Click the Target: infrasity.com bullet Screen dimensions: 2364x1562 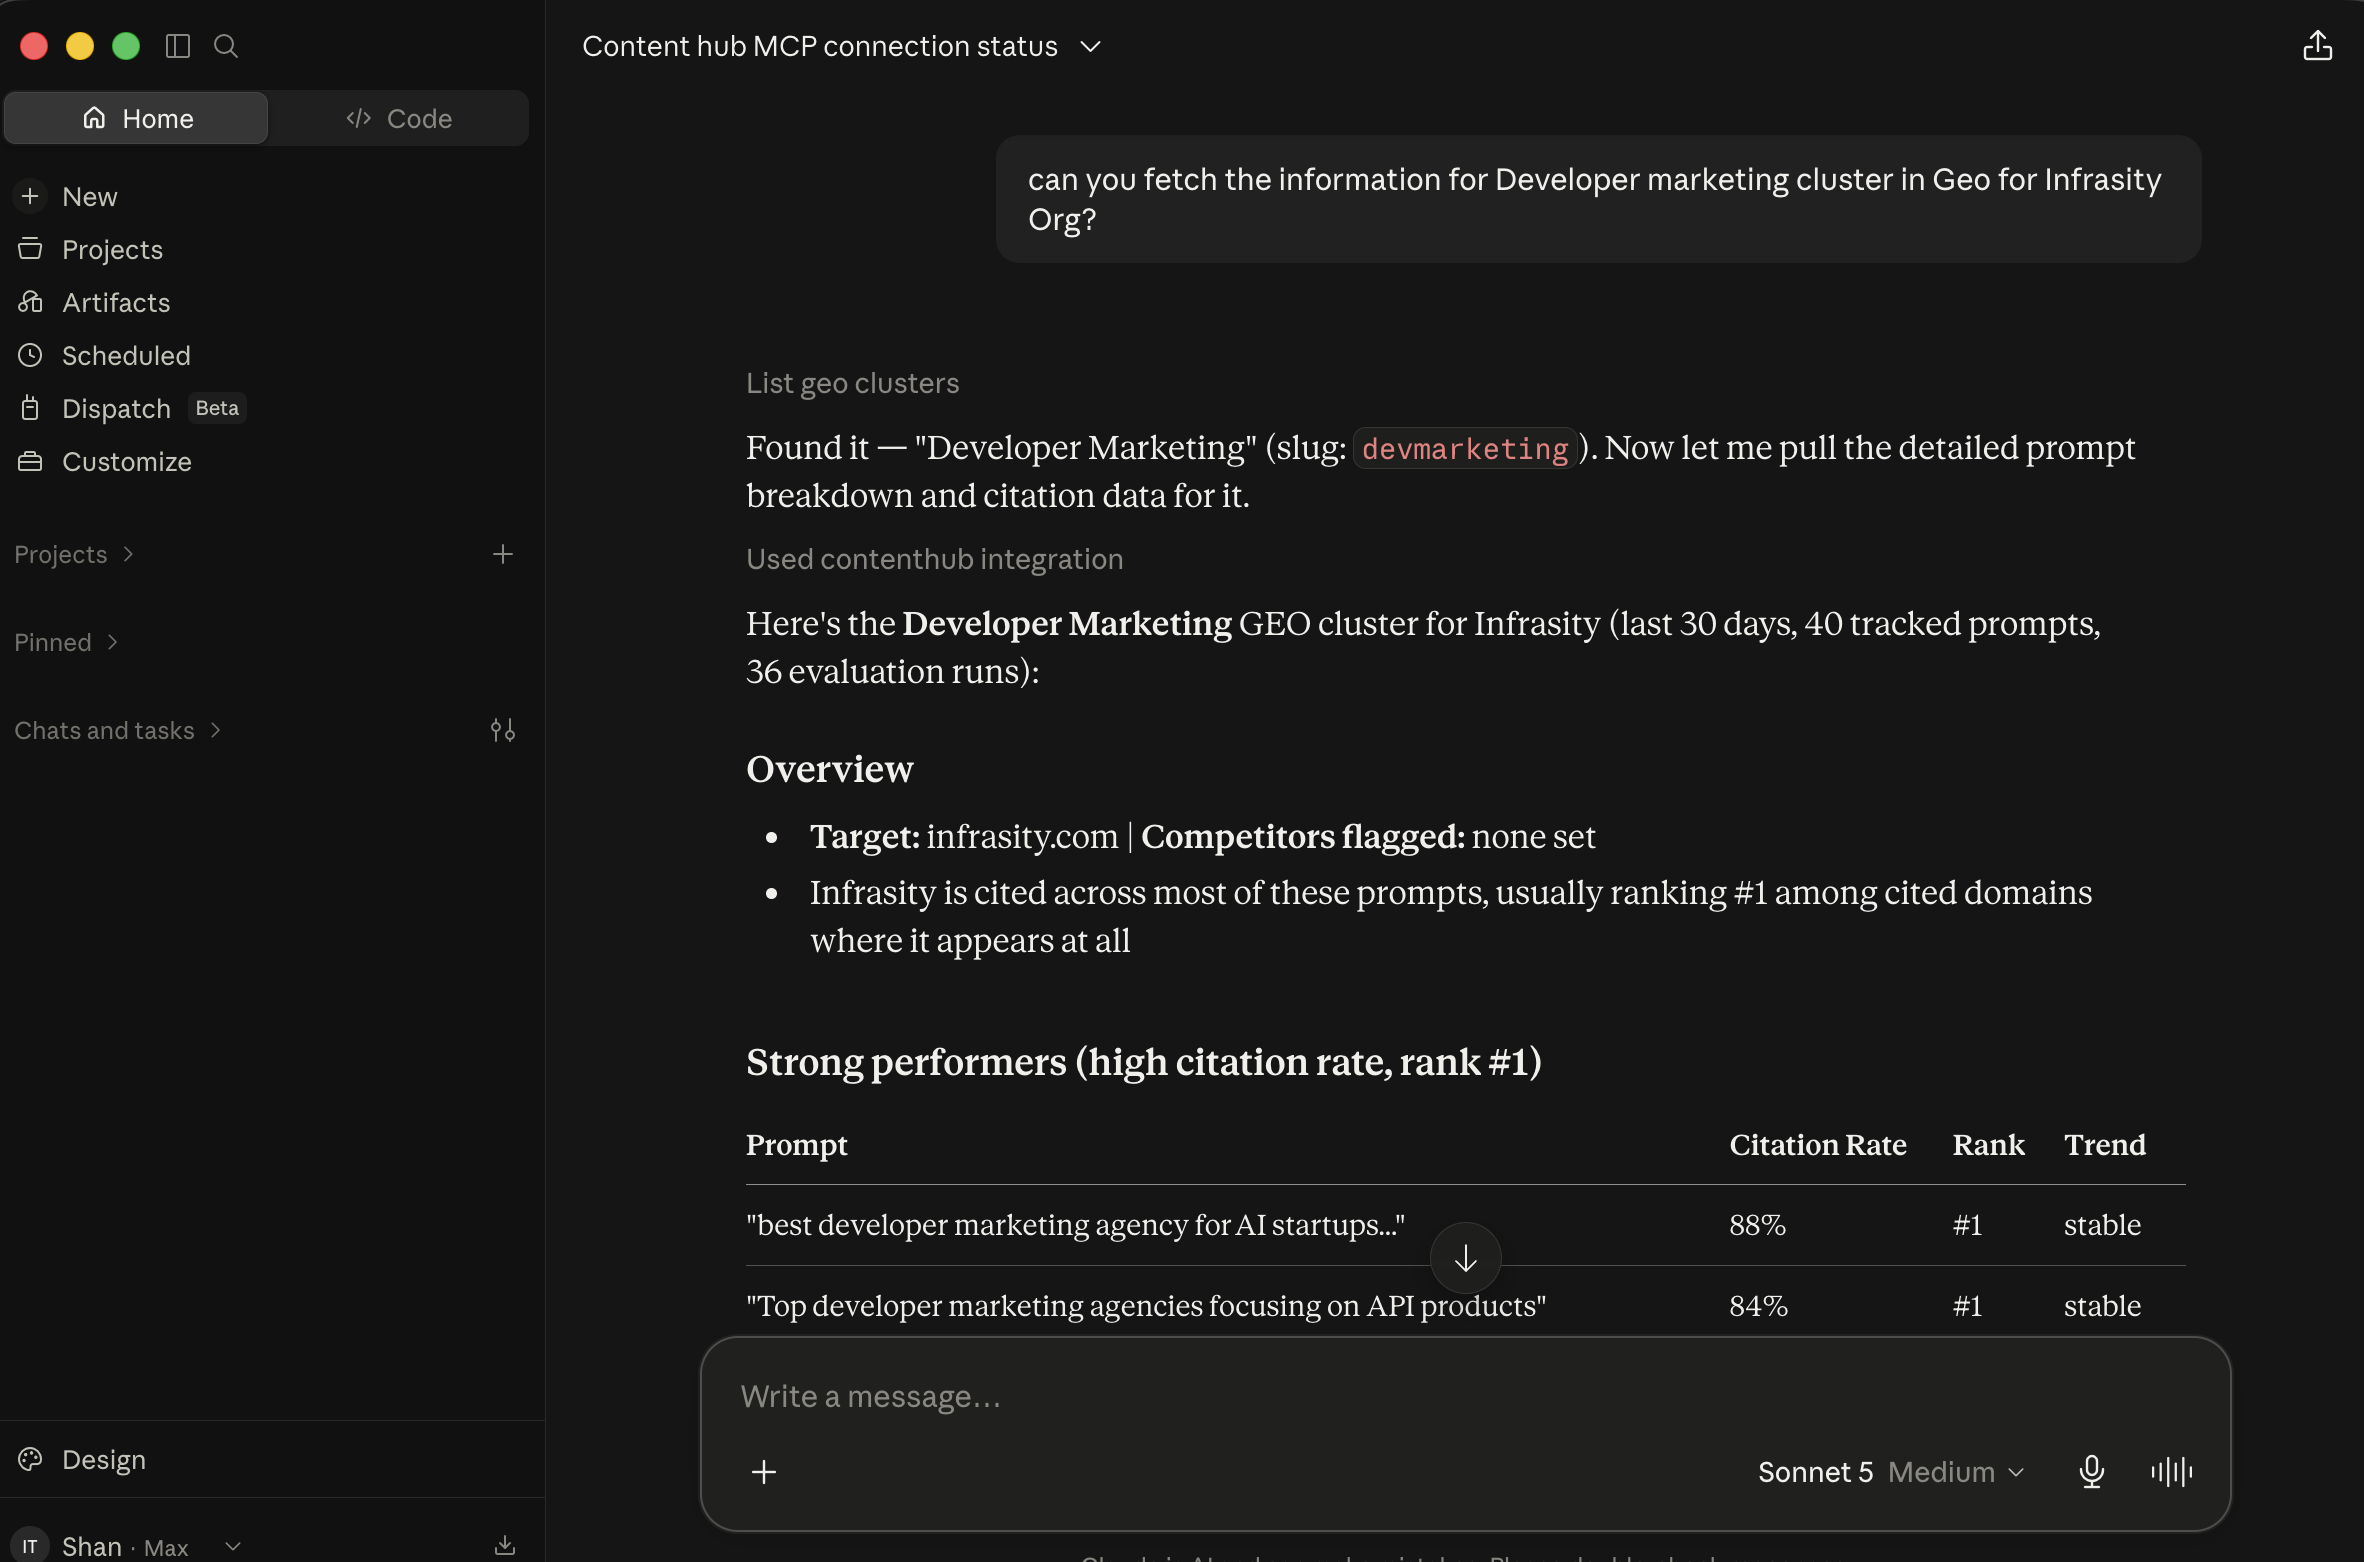(1202, 836)
